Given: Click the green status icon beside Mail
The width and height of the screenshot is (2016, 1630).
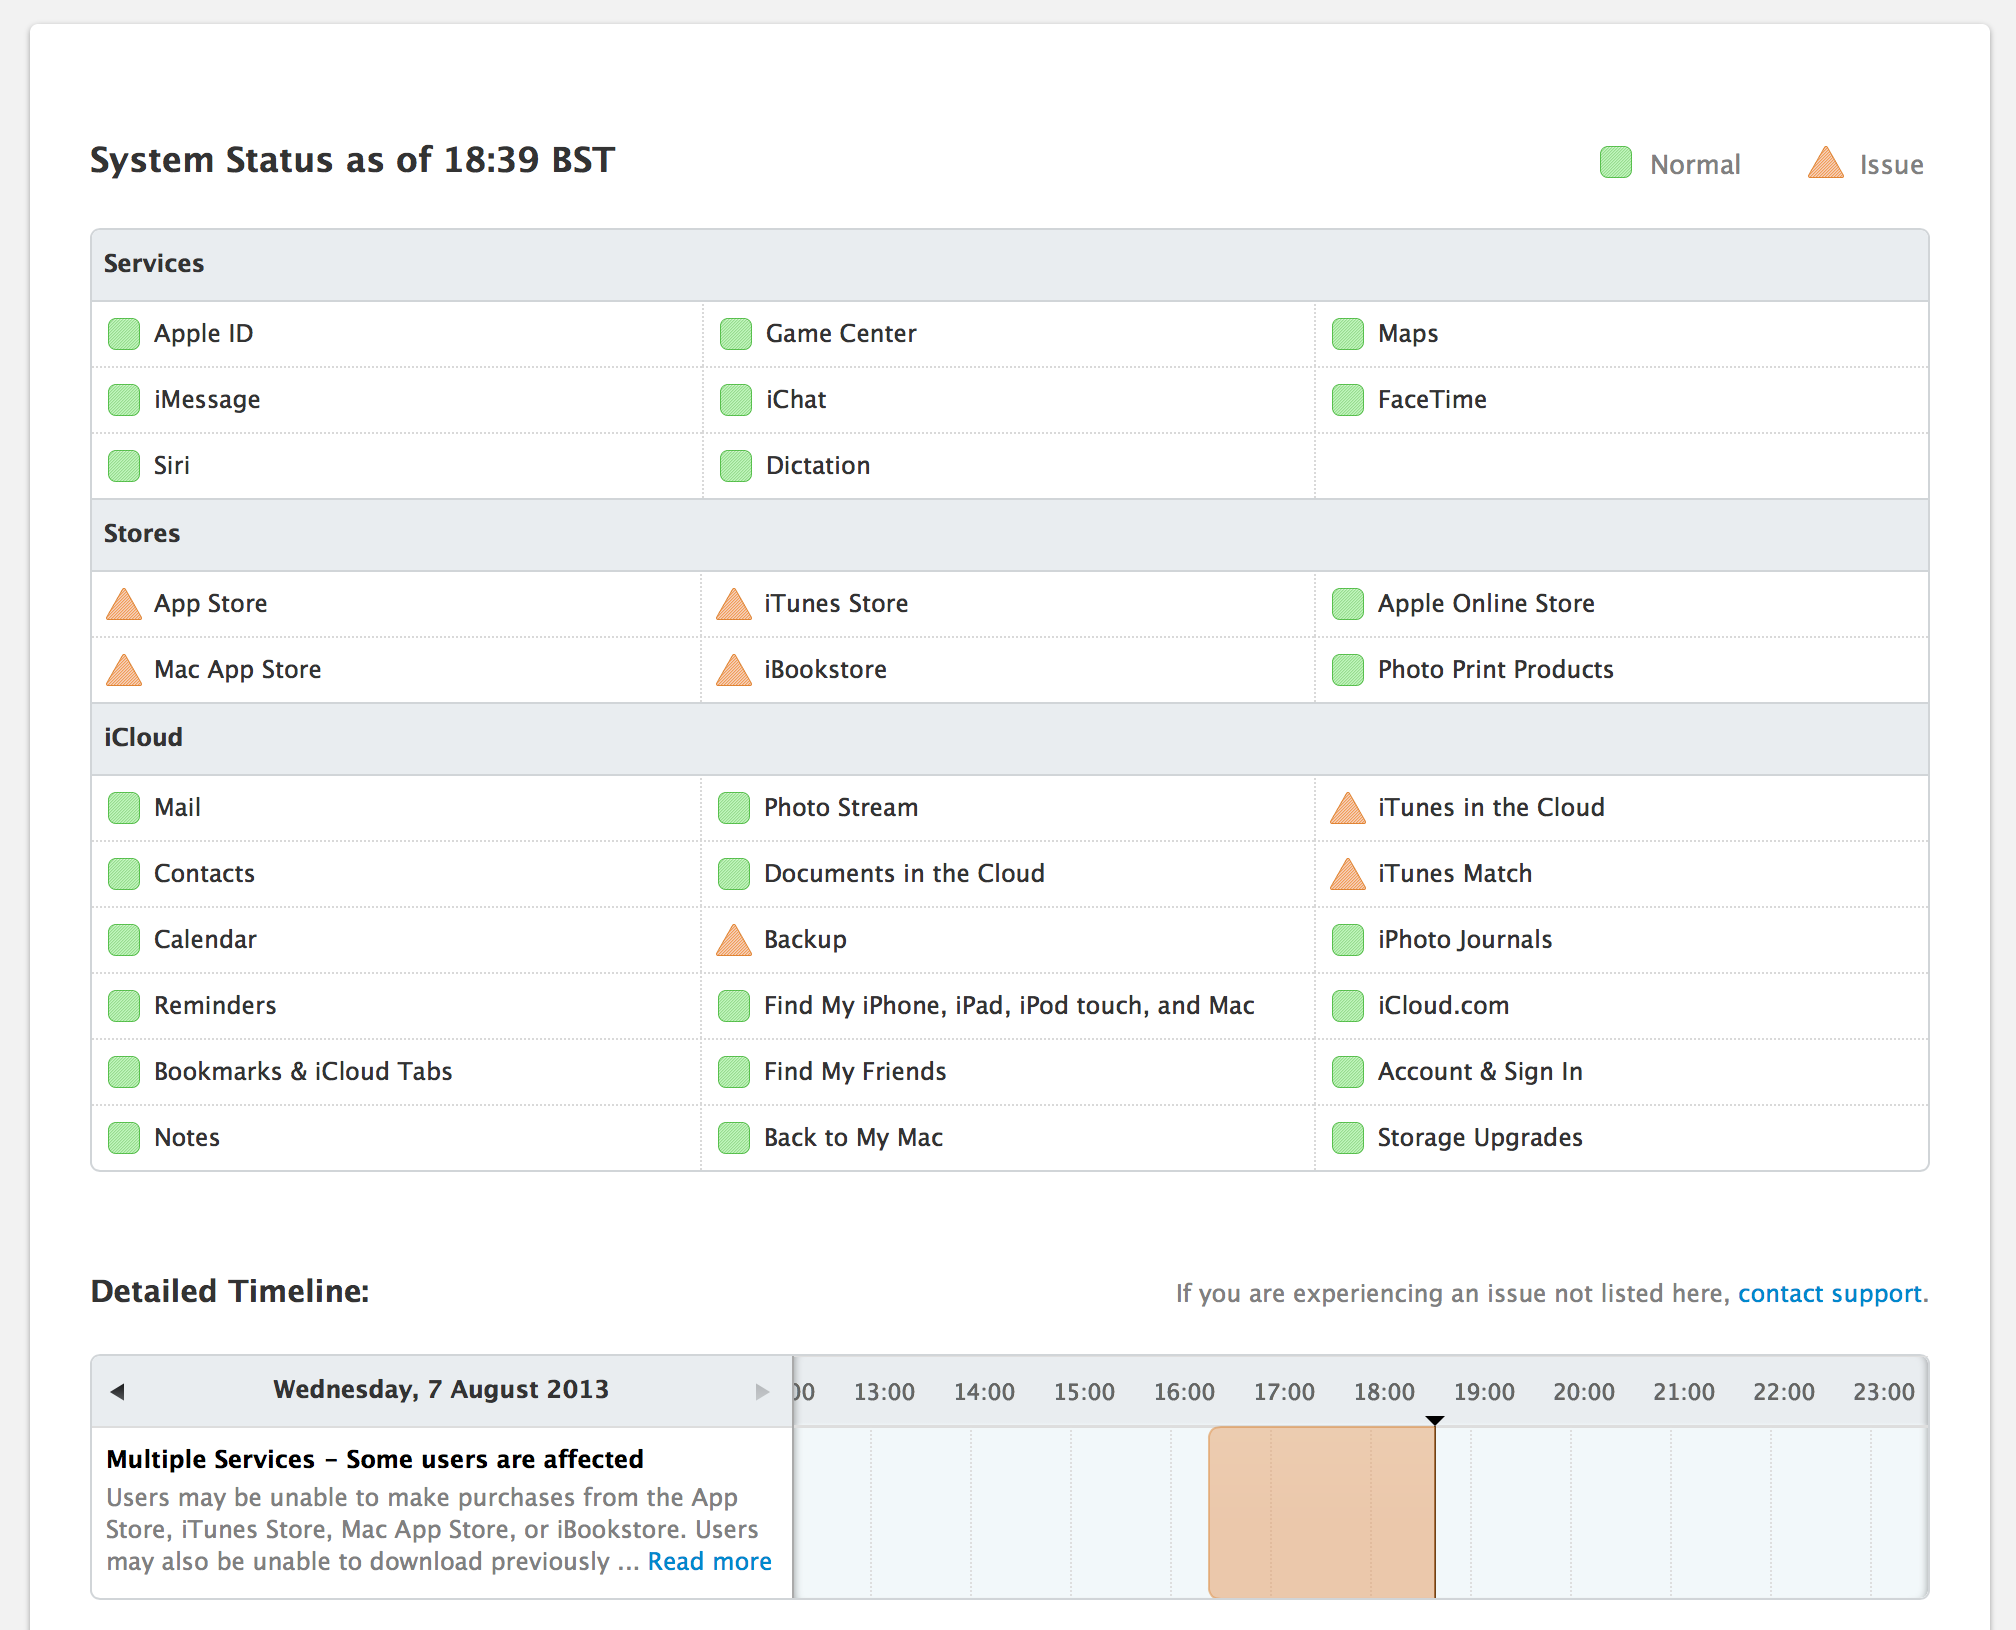Looking at the screenshot, I should [124, 808].
